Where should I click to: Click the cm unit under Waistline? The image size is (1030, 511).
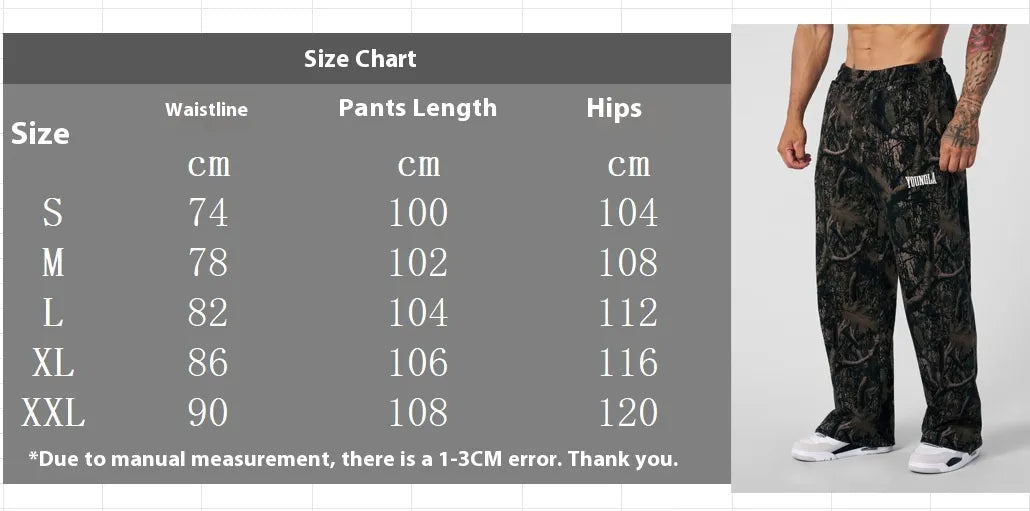point(208,165)
